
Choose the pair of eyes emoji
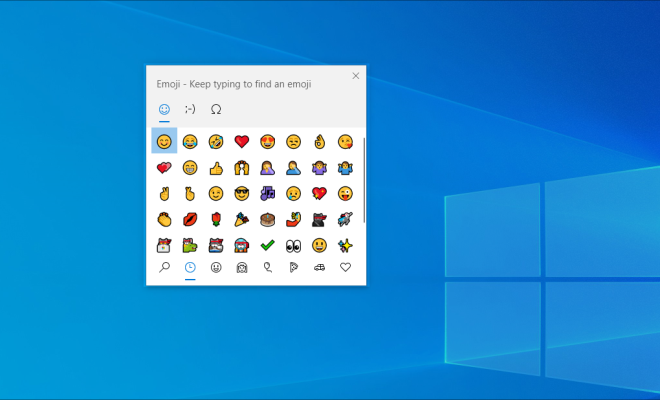(293, 245)
